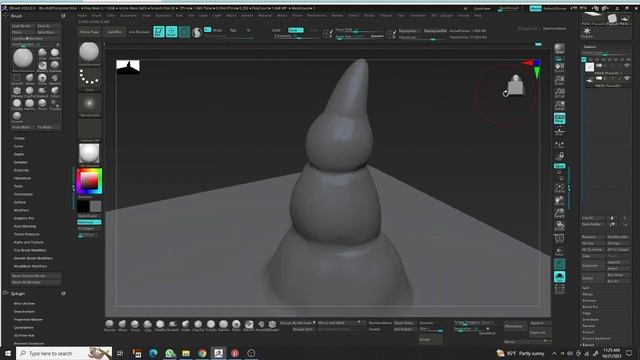640x360 pixels.
Task: Toggle the Menus button in title bar
Action: [x=535, y=8]
